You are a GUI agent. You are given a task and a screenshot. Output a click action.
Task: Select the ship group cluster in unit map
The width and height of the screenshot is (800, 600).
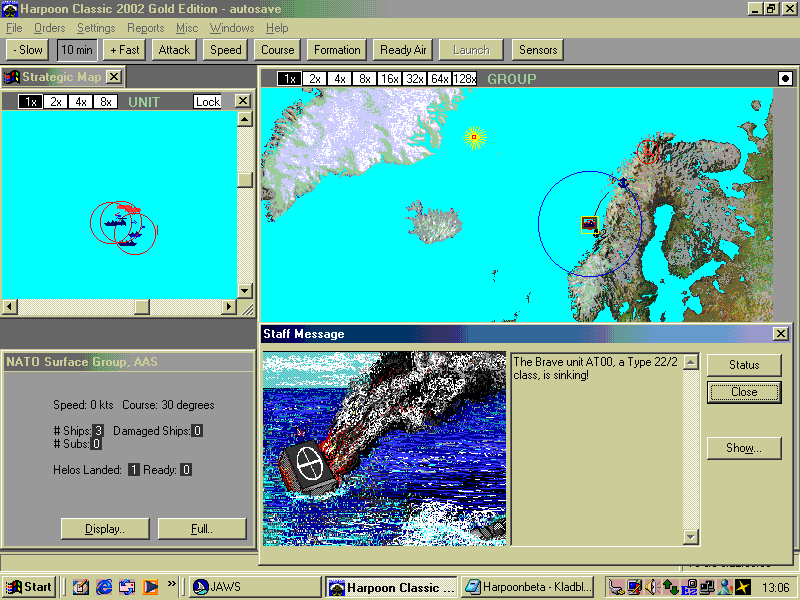coord(124,228)
